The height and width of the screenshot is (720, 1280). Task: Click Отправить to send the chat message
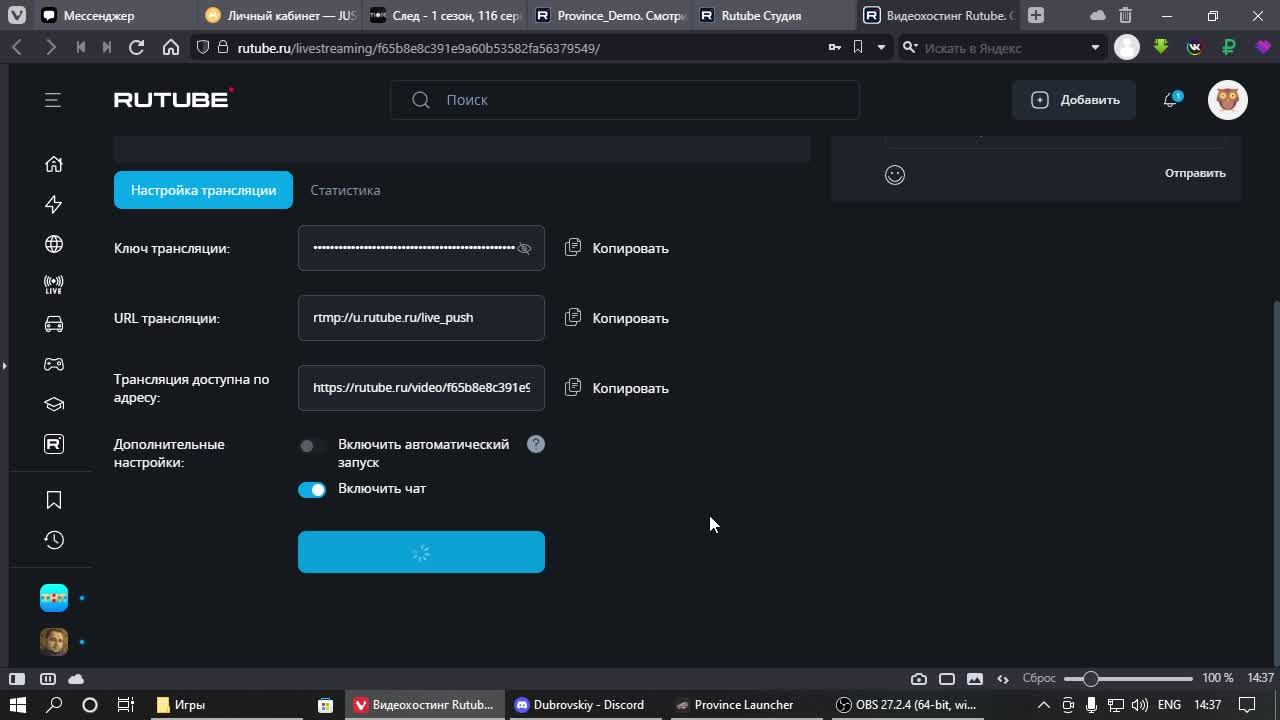point(1195,173)
